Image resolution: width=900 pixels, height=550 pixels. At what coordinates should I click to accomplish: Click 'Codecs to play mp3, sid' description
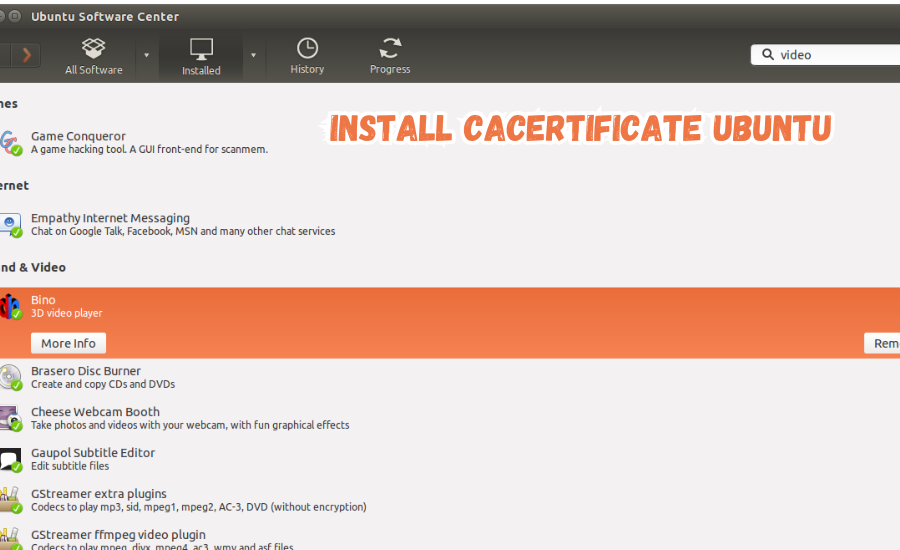[199, 507]
